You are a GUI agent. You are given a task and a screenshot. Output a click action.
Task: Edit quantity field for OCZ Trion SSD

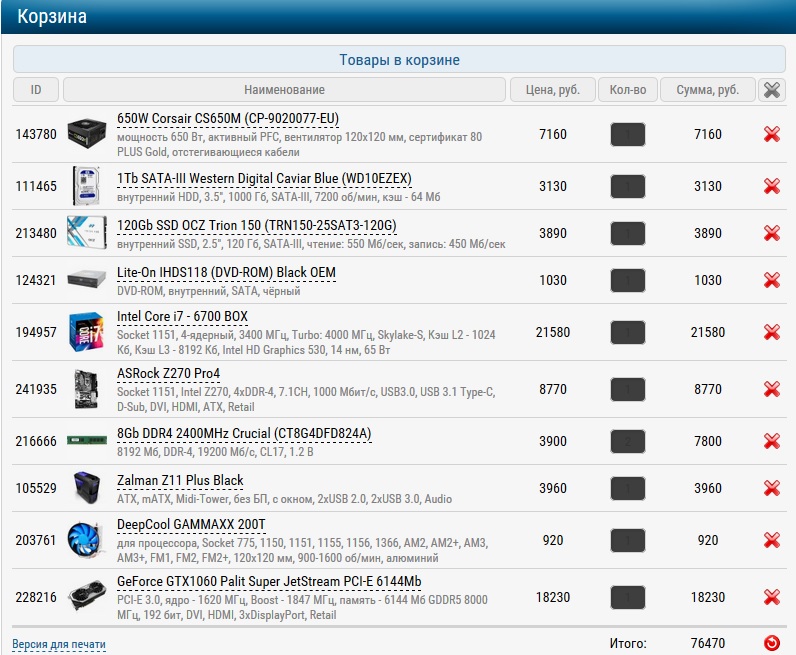coord(627,234)
